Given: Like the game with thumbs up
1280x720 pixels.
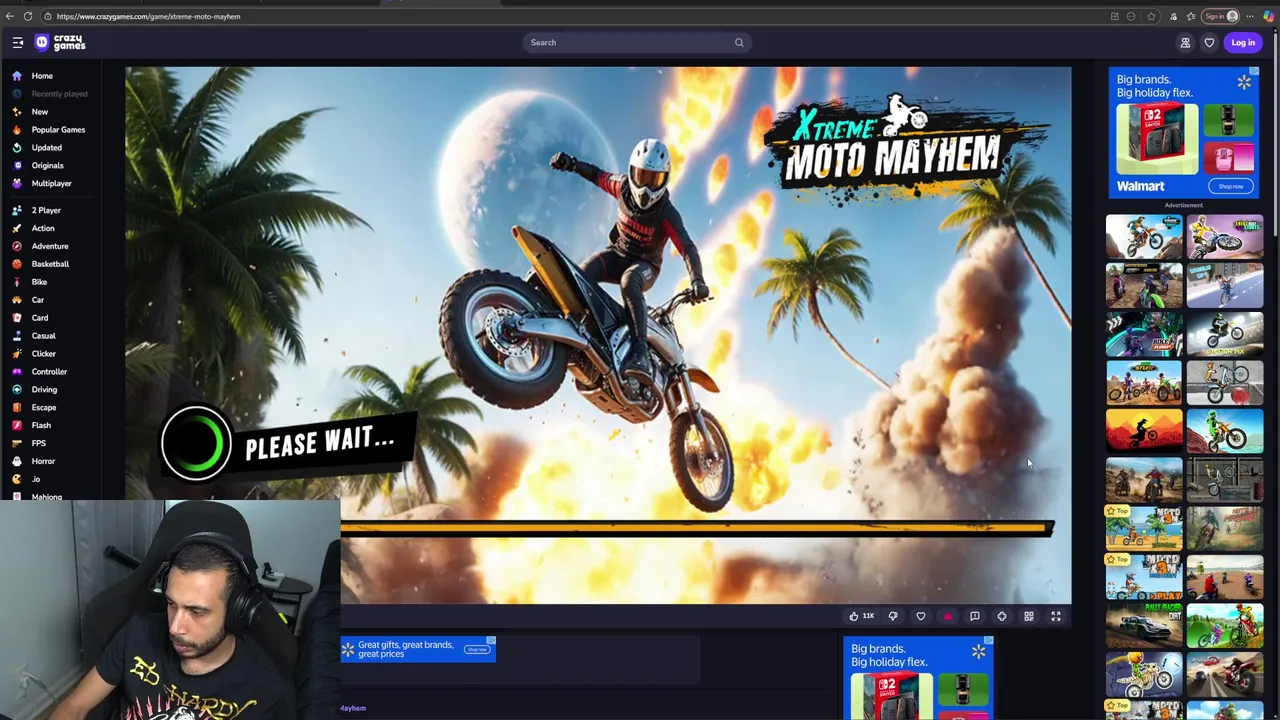Looking at the screenshot, I should click(x=860, y=617).
